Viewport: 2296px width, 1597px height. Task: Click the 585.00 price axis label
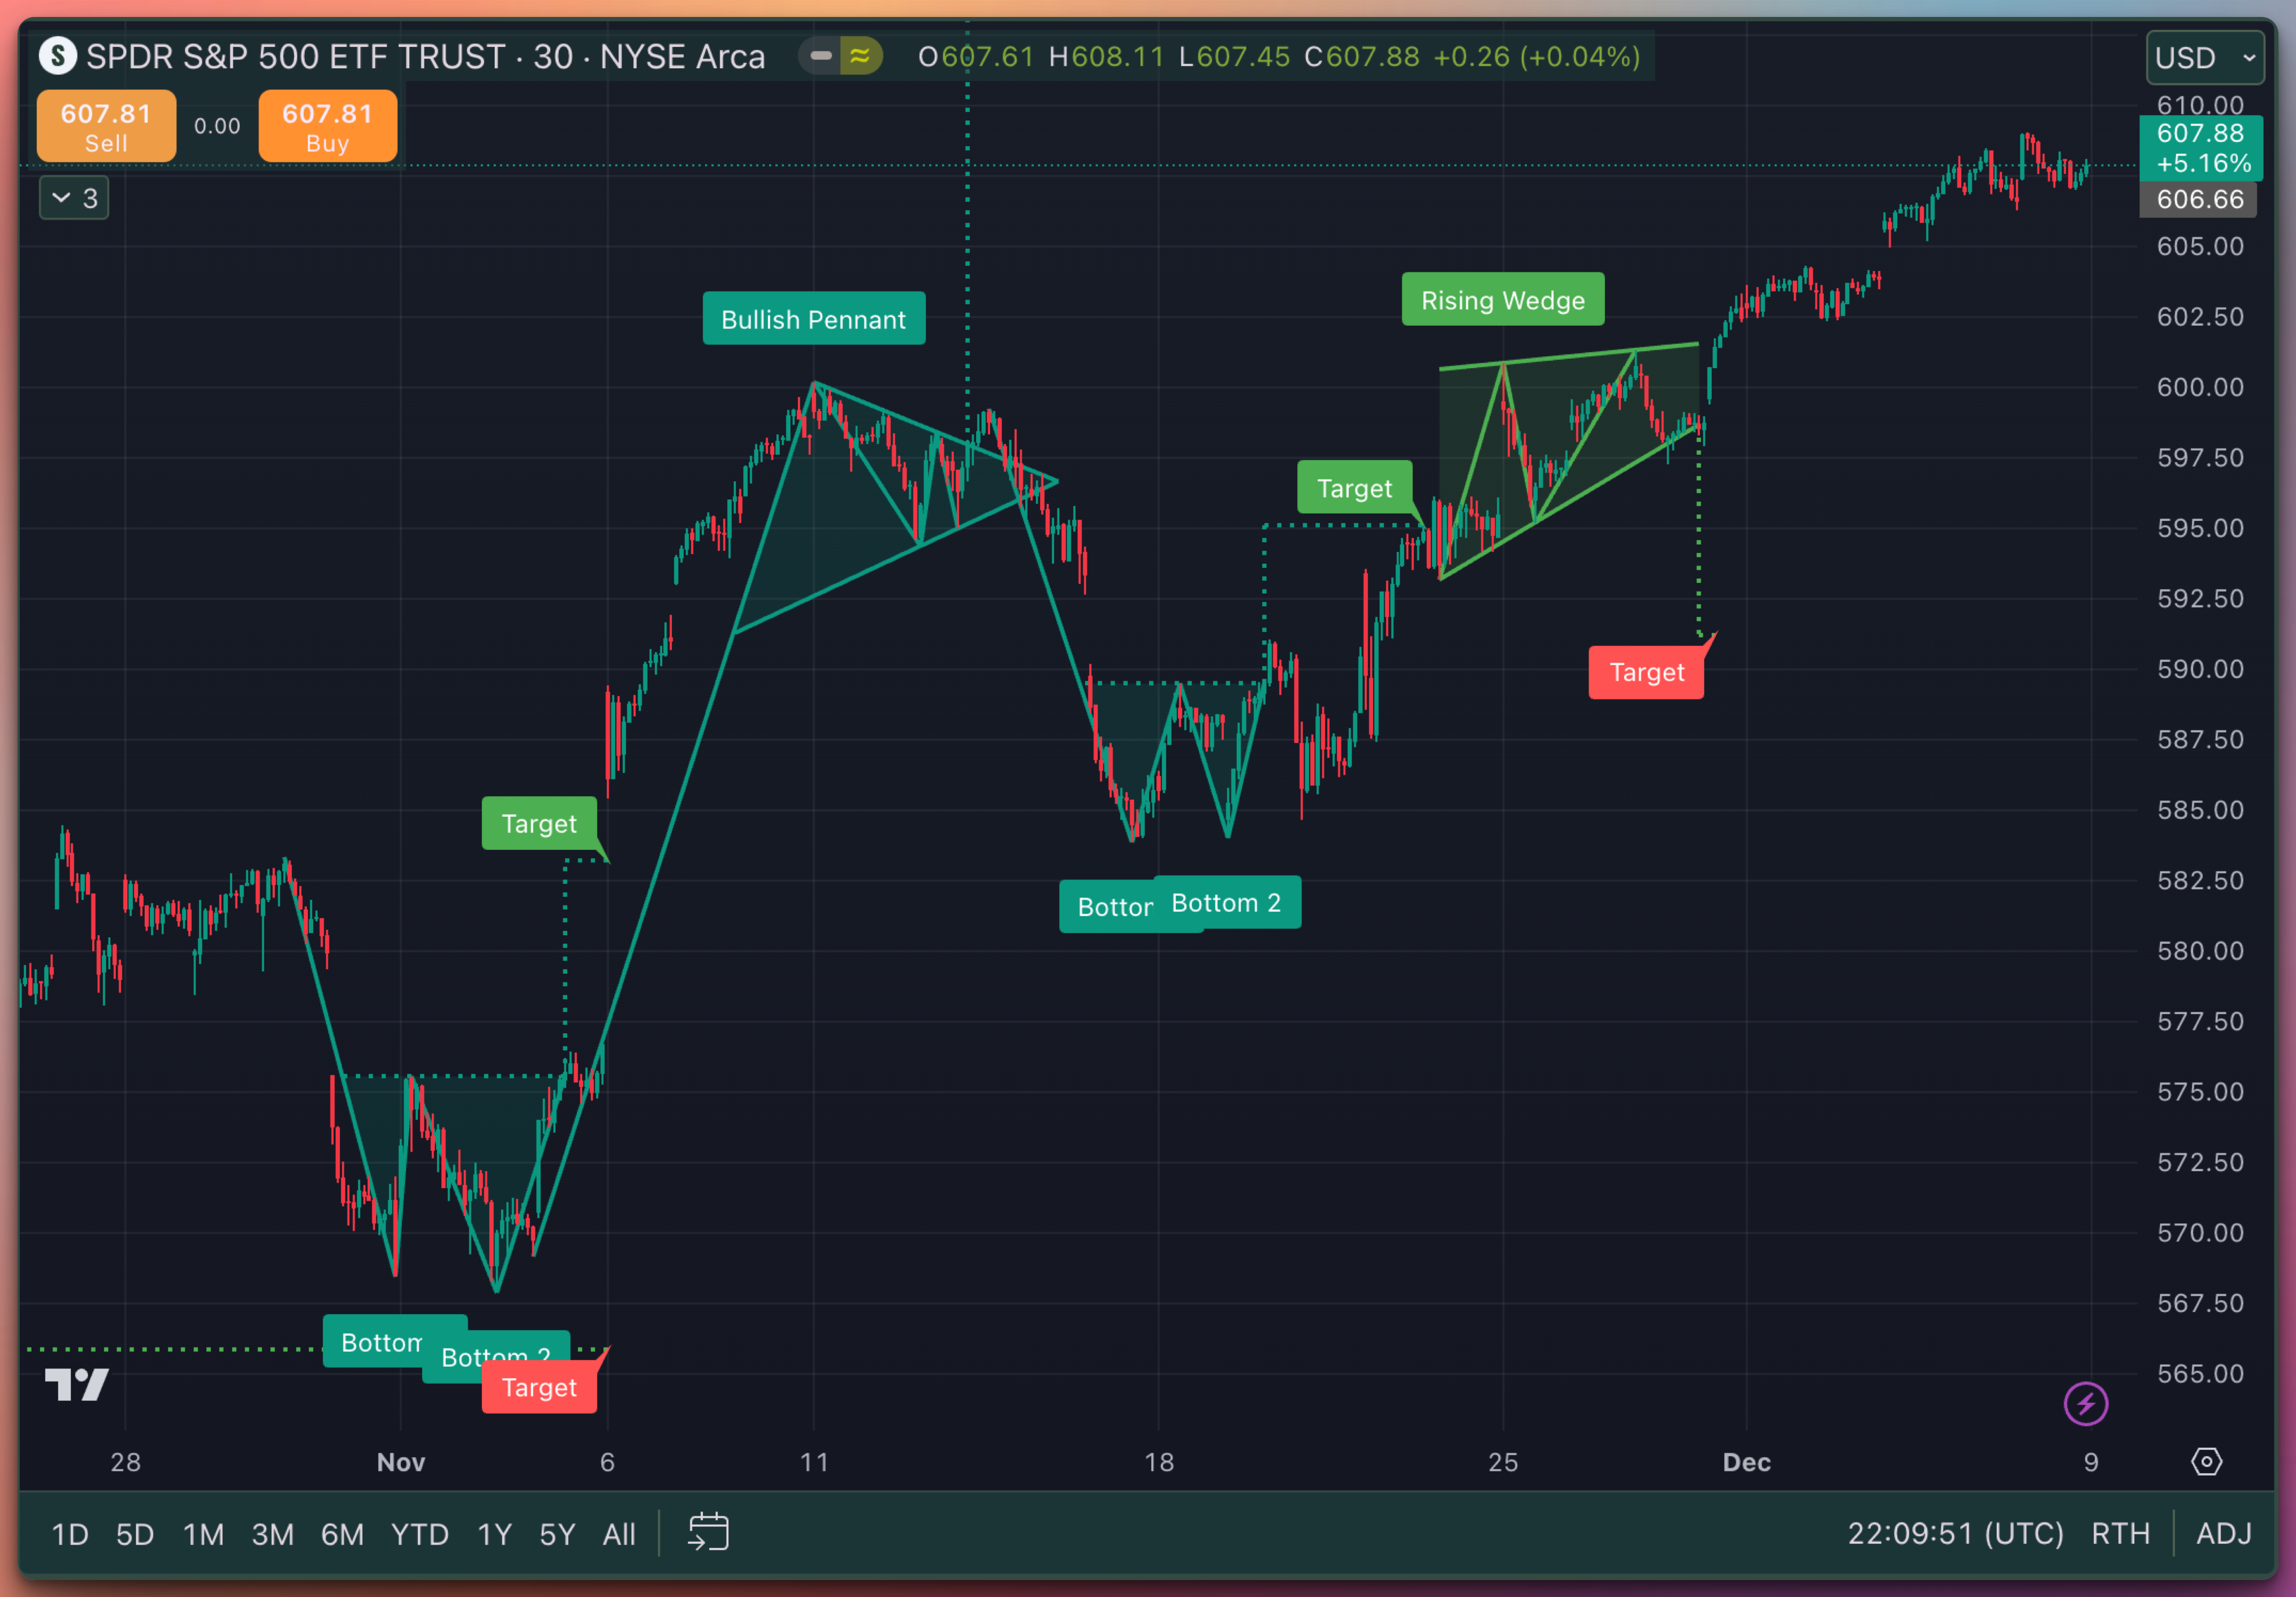click(2199, 810)
